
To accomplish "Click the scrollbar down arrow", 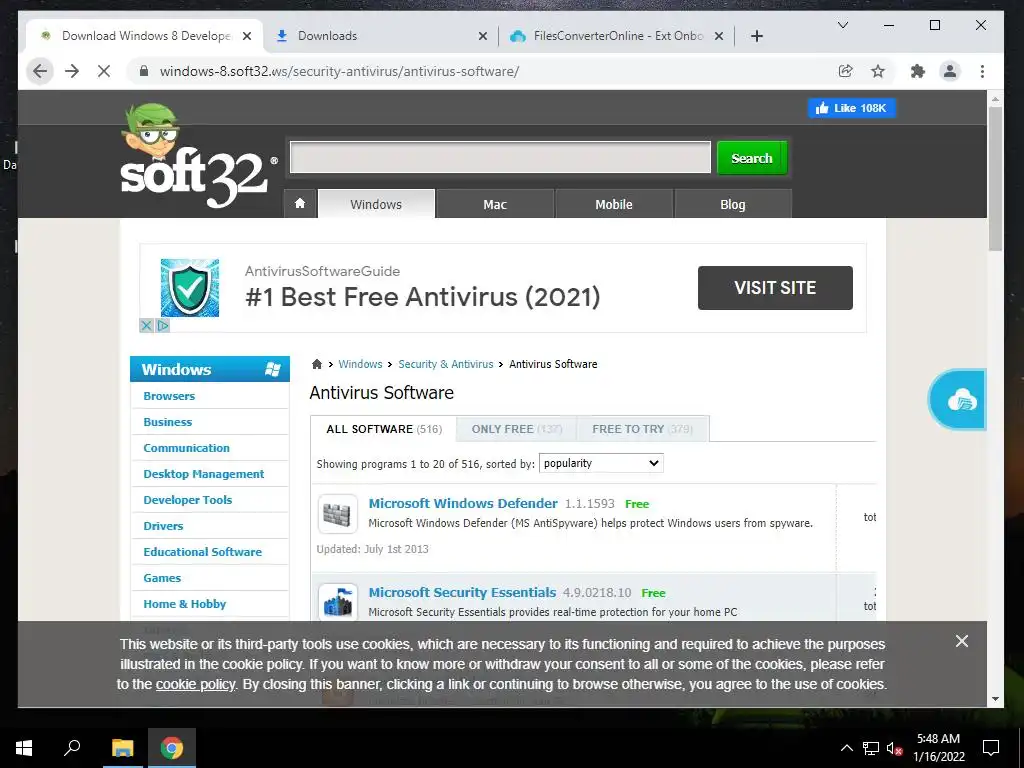I will pos(995,699).
